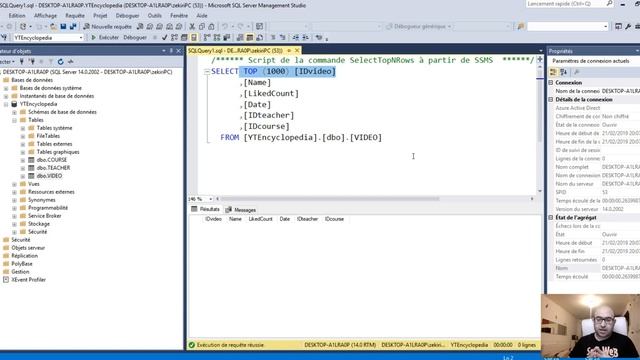
Task: Click the Quick Launch search magnifier icon
Action: (609, 4)
